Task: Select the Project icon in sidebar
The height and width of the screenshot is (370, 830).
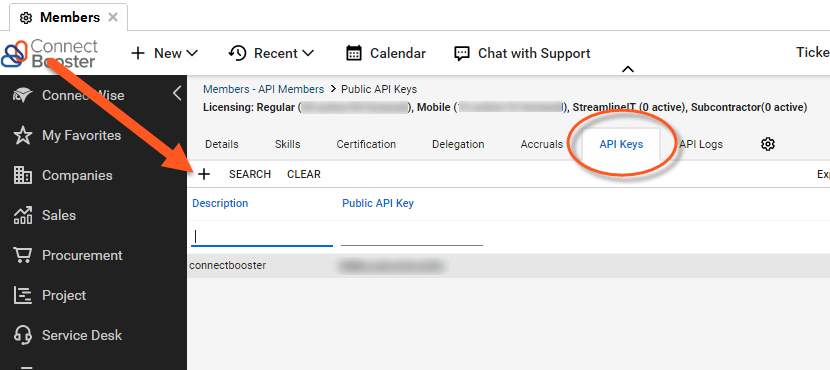Action: pos(22,295)
